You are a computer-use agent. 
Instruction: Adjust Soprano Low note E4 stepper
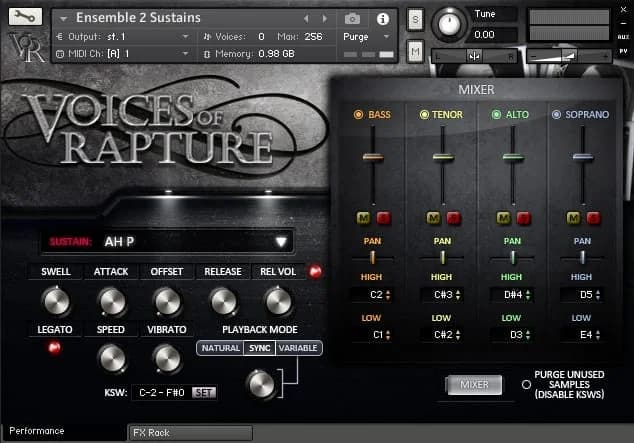[598, 335]
